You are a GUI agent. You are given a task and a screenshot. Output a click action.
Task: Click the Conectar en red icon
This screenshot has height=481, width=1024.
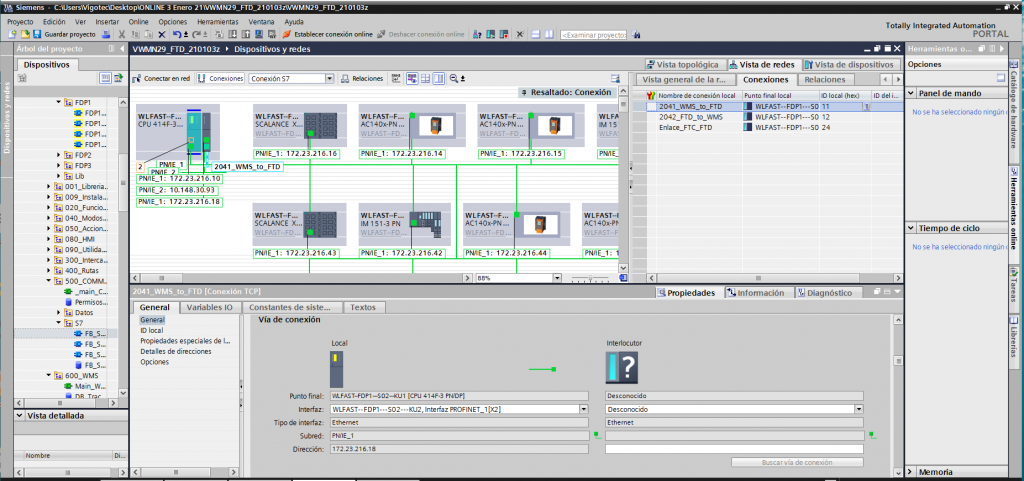[138, 78]
